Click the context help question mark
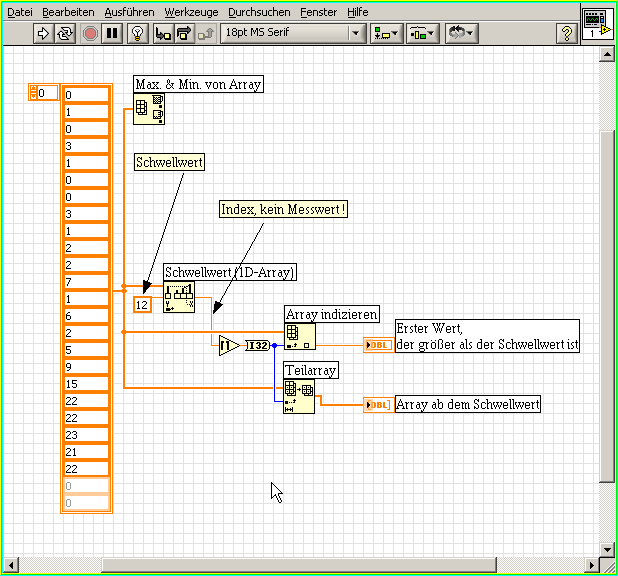Screen dimensions: 618x576 (567, 33)
